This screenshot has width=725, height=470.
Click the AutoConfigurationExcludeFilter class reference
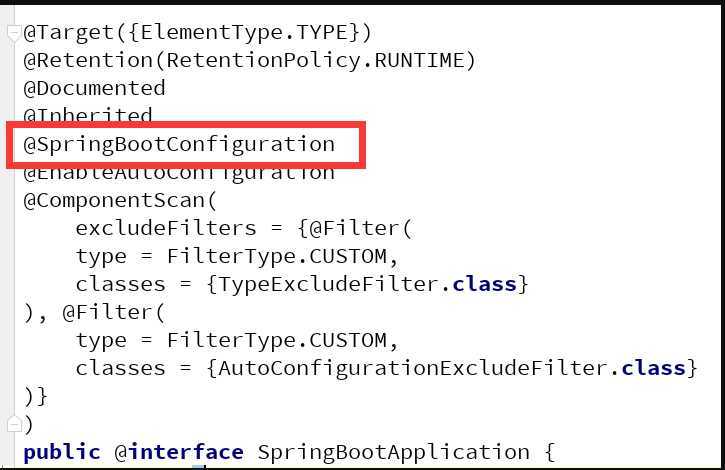tap(413, 369)
